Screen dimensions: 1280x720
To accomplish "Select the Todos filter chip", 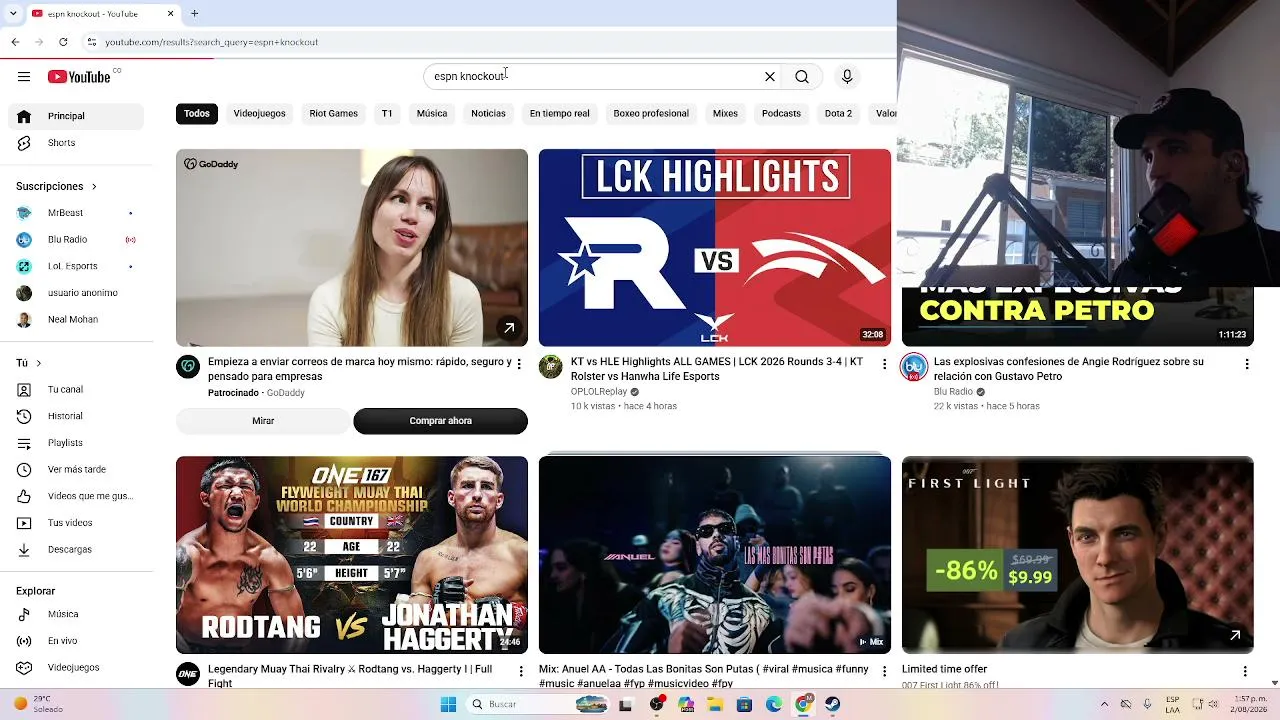I will click(197, 114).
